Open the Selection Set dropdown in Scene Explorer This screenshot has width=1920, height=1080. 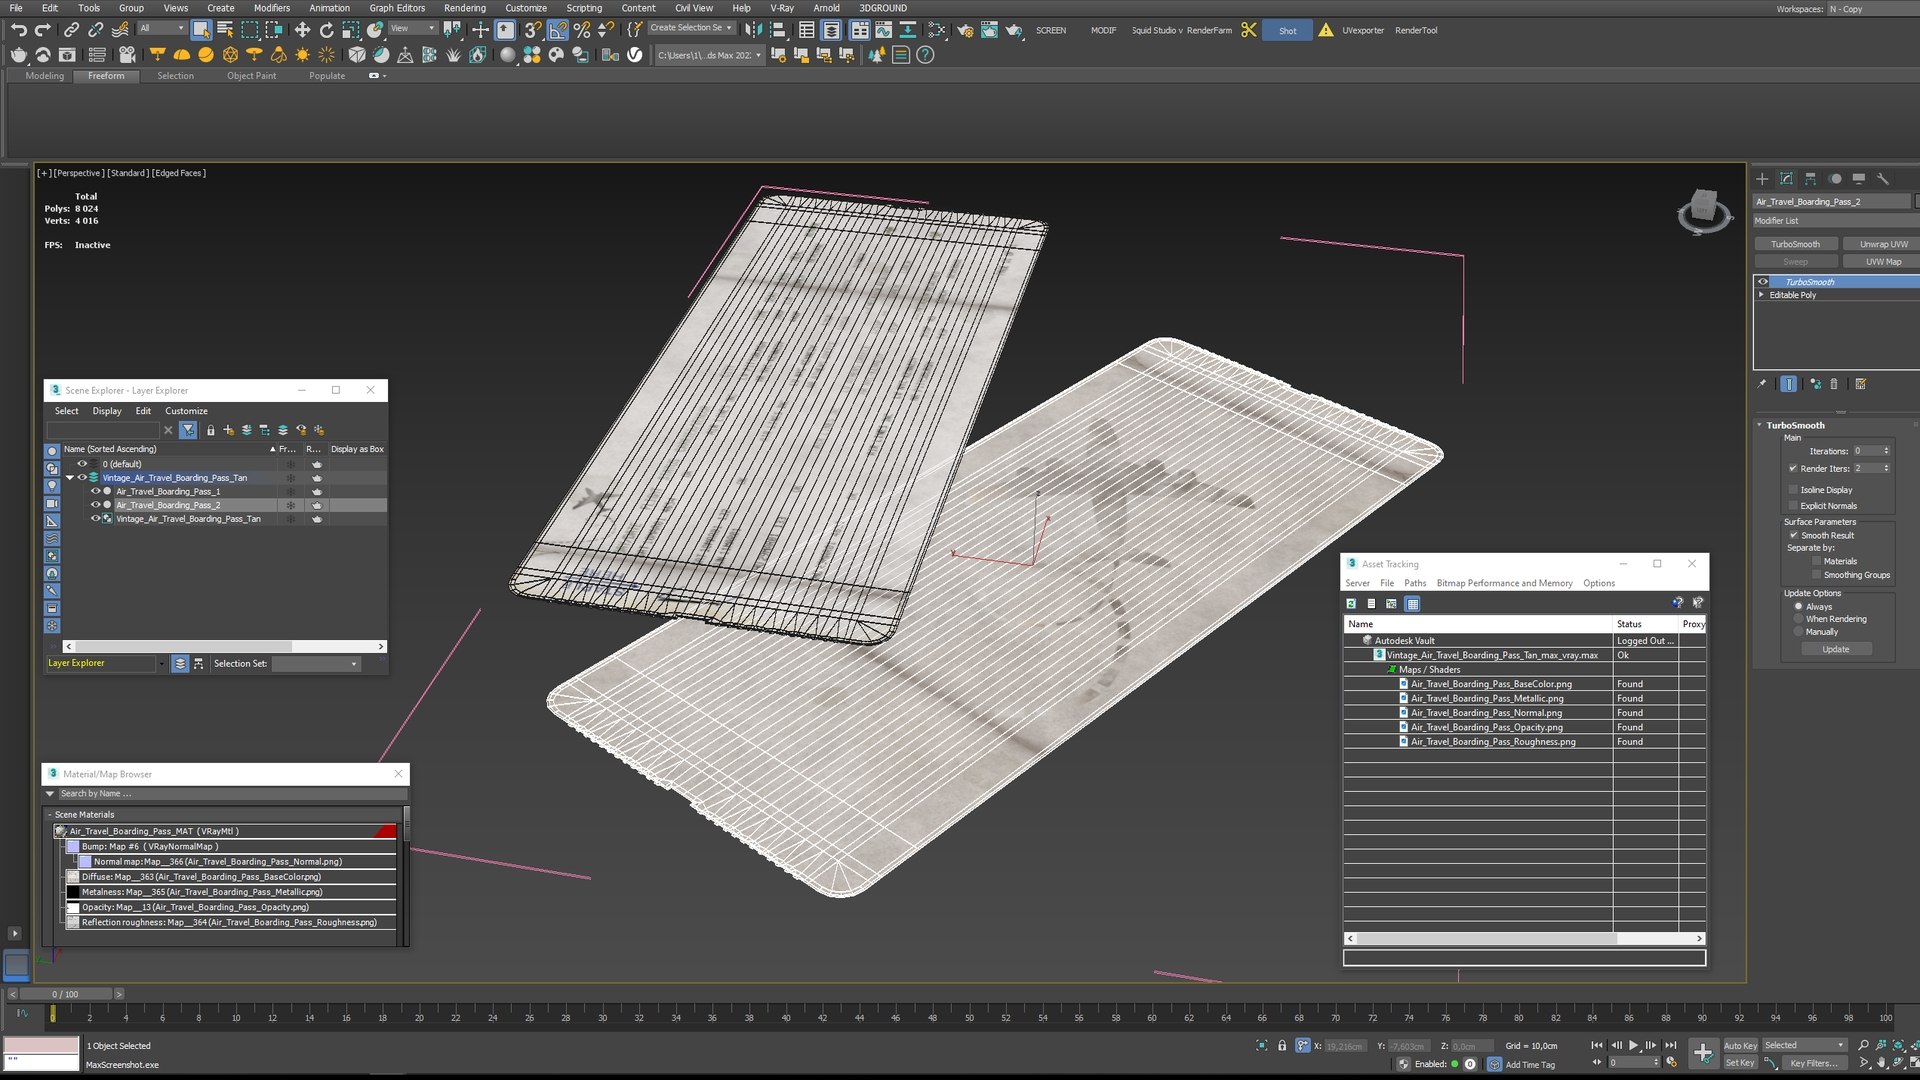(x=316, y=664)
